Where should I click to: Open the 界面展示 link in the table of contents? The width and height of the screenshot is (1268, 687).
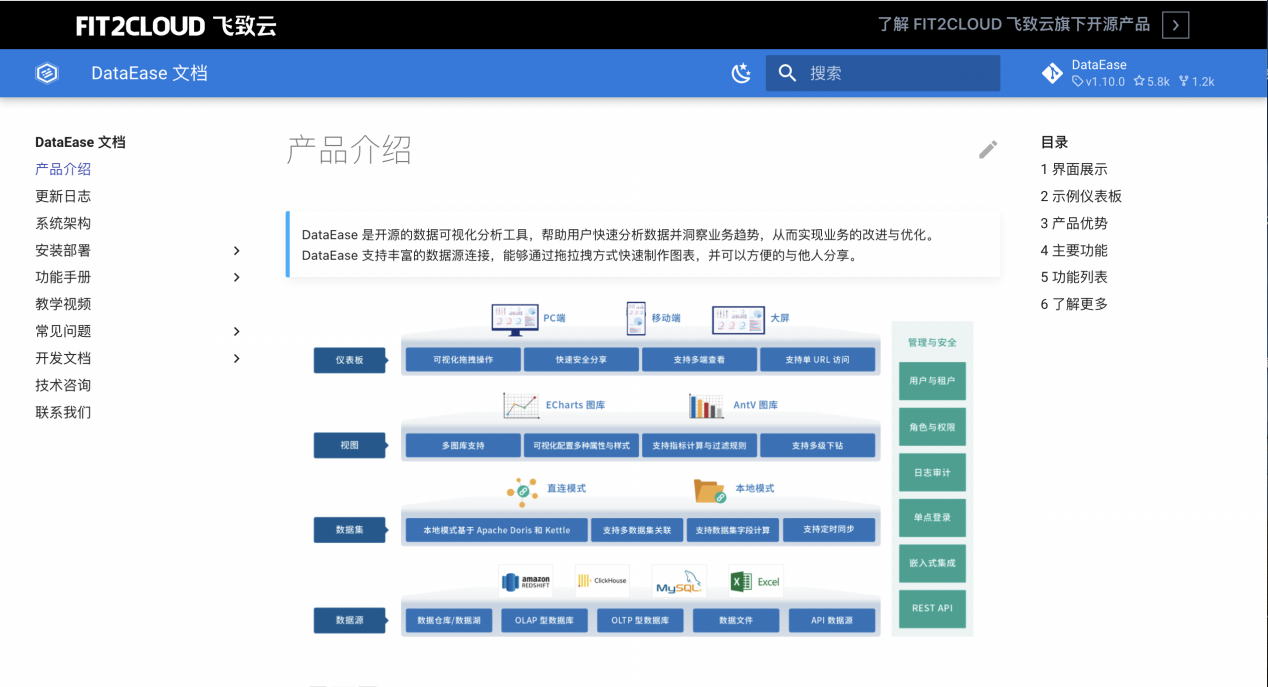click(1075, 169)
